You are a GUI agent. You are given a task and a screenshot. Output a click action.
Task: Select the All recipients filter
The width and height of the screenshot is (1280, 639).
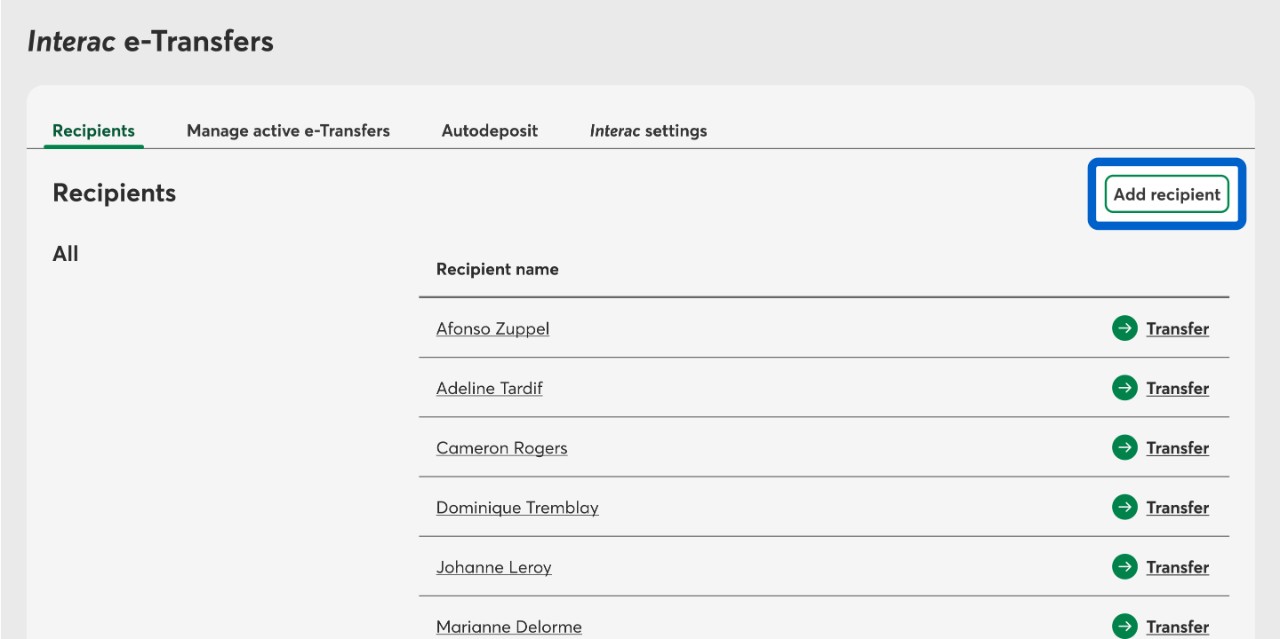(x=65, y=254)
